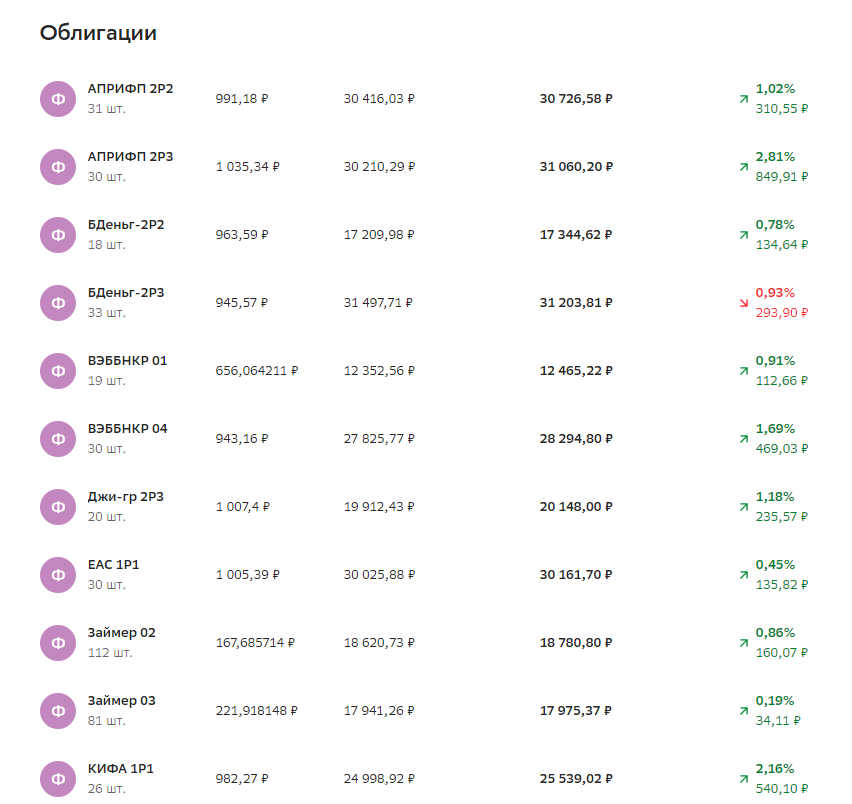The height and width of the screenshot is (804, 852).
Task: Click the bond icon next to ВЭББНКР 04
Action: (x=58, y=438)
